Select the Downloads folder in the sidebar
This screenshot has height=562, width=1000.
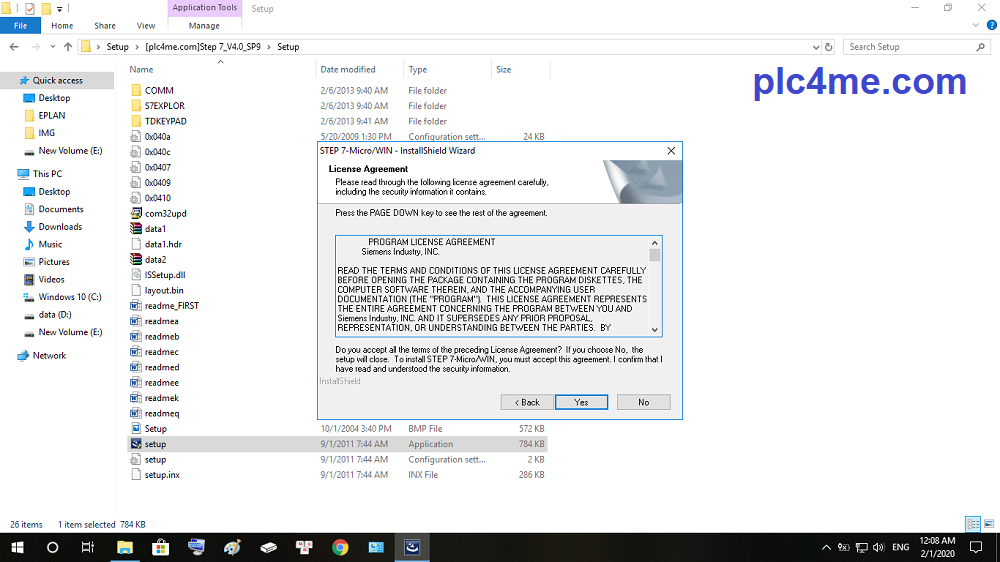point(60,227)
